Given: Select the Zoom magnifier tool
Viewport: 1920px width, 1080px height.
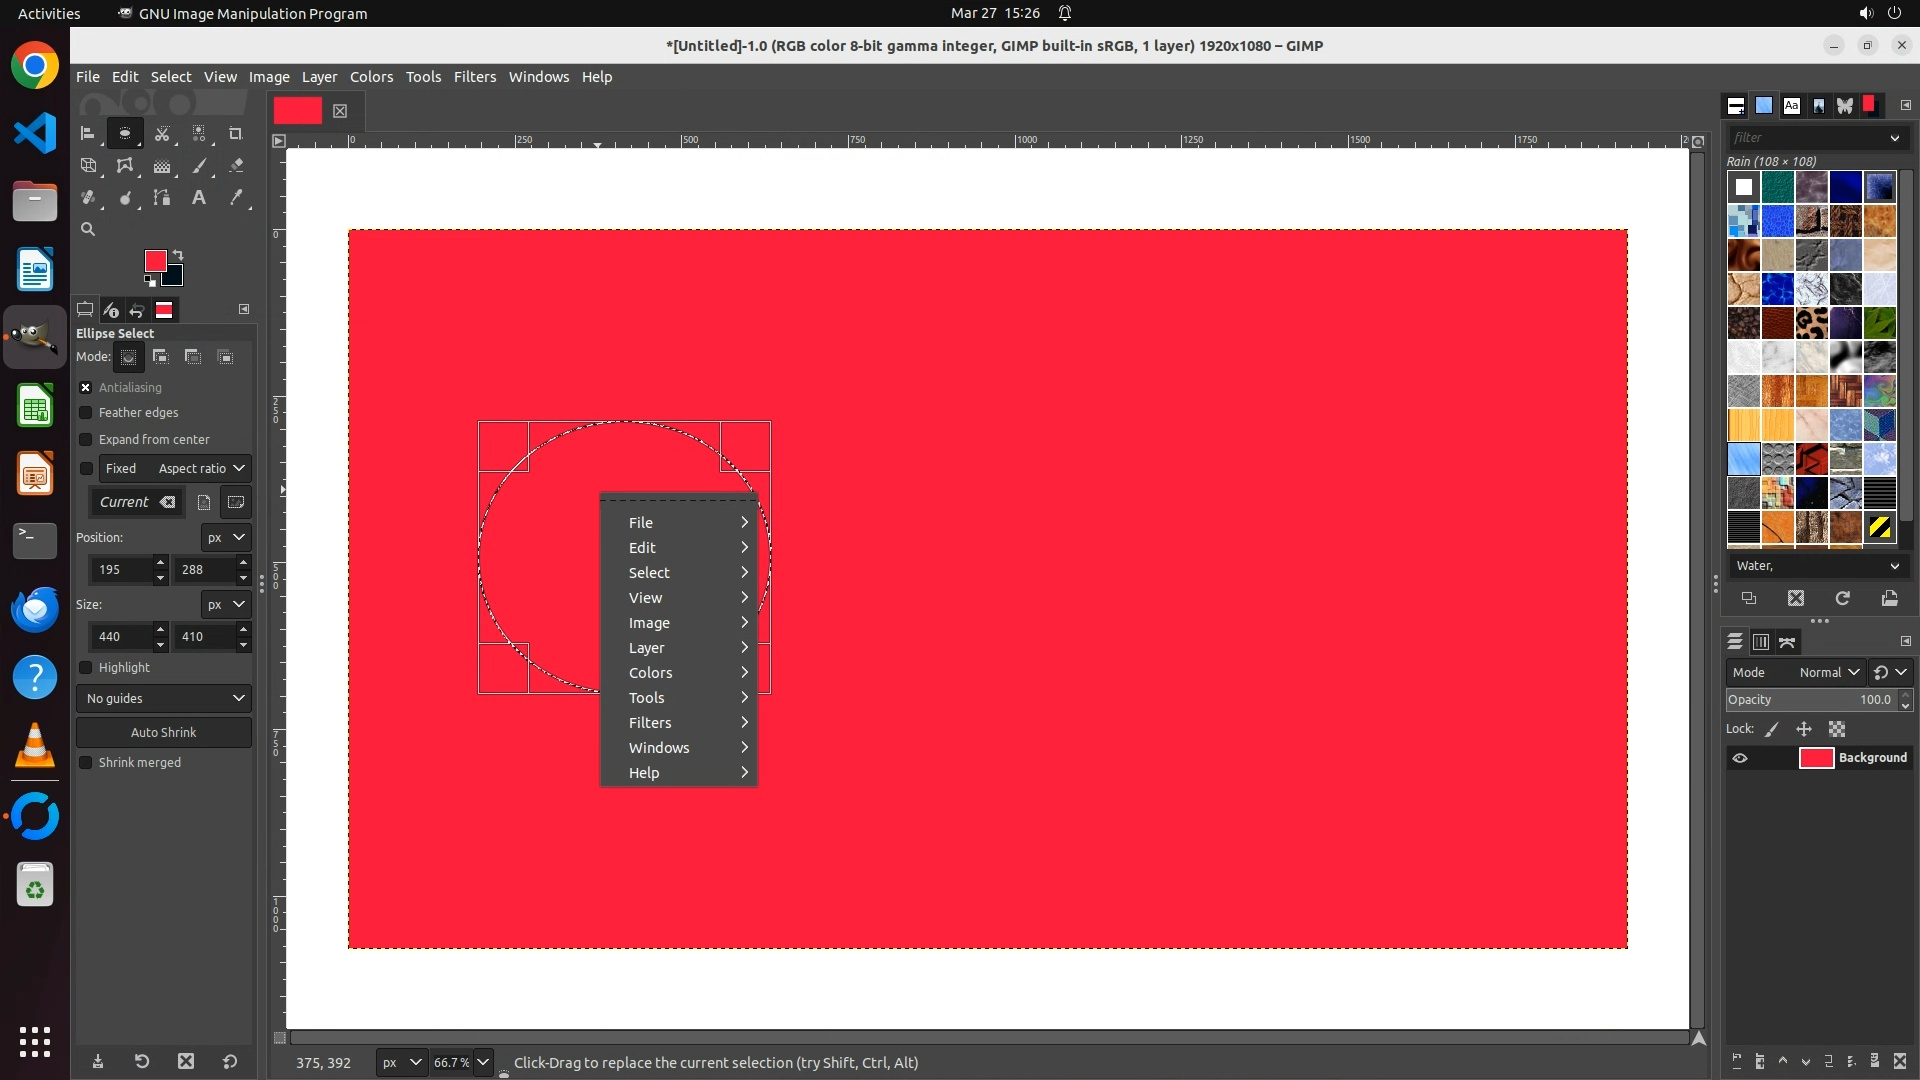Looking at the screenshot, I should point(88,230).
